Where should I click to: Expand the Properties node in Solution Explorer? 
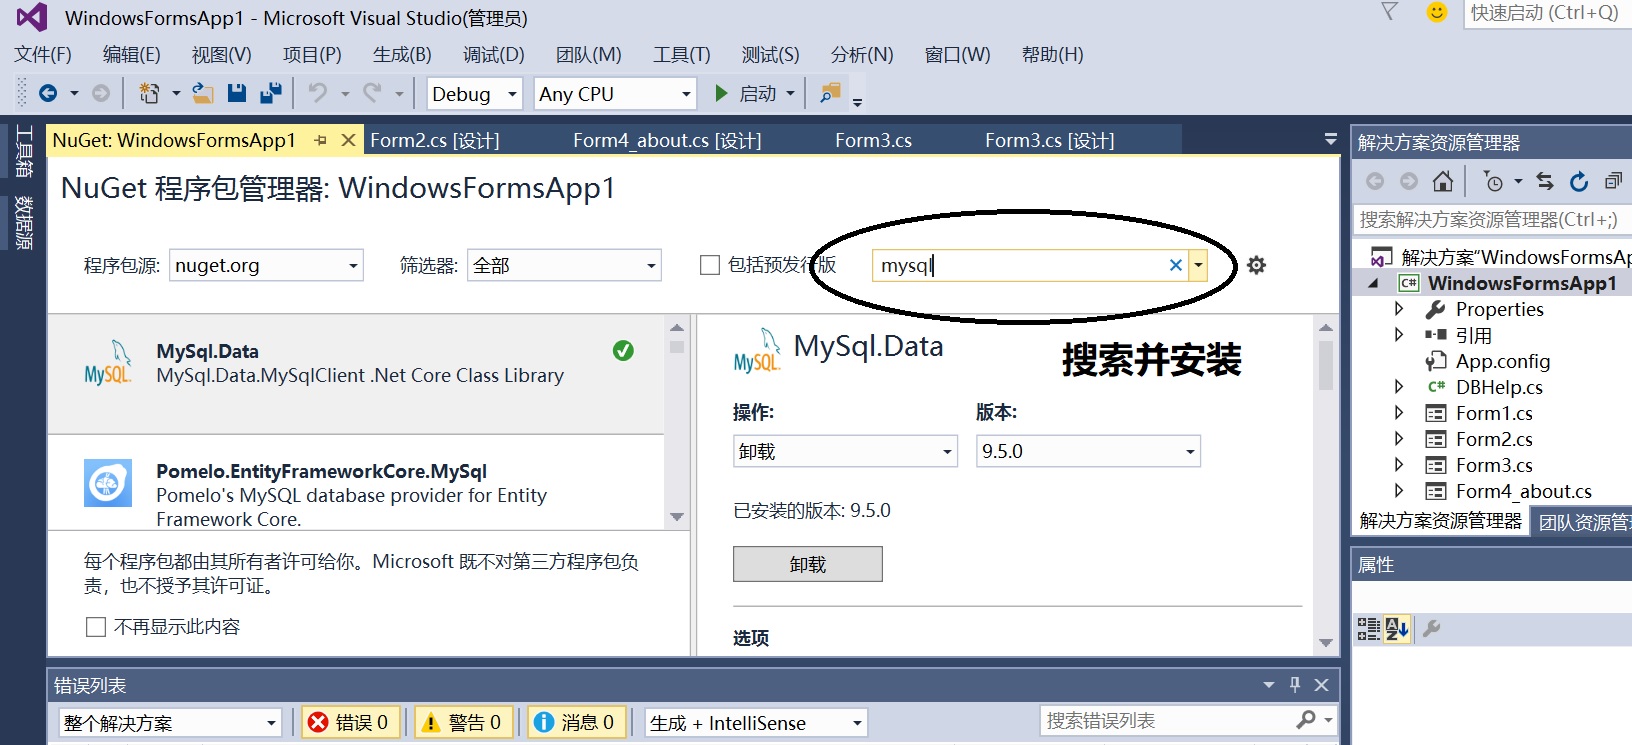(x=1399, y=309)
